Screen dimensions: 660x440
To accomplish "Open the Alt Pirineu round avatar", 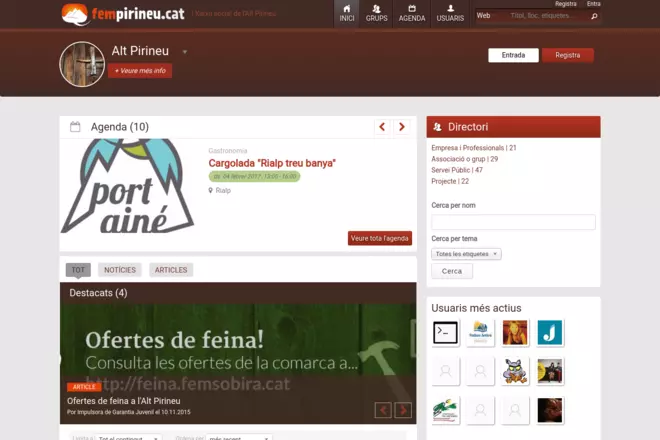I will (82, 64).
